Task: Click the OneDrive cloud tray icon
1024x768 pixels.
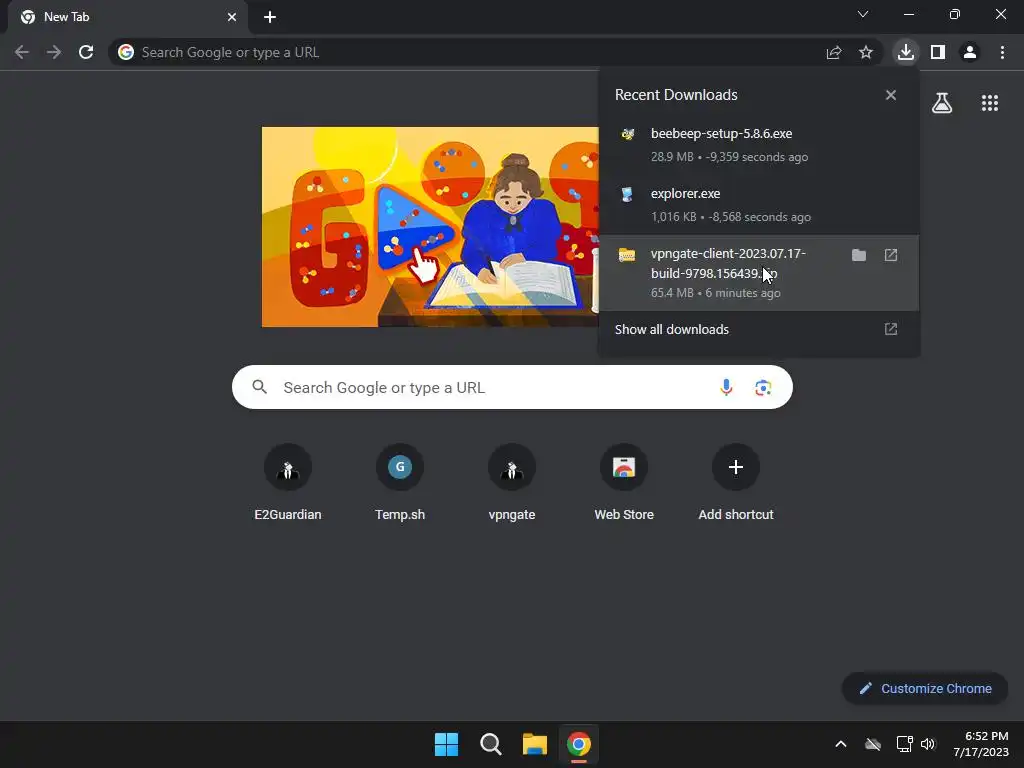Action: [873, 744]
